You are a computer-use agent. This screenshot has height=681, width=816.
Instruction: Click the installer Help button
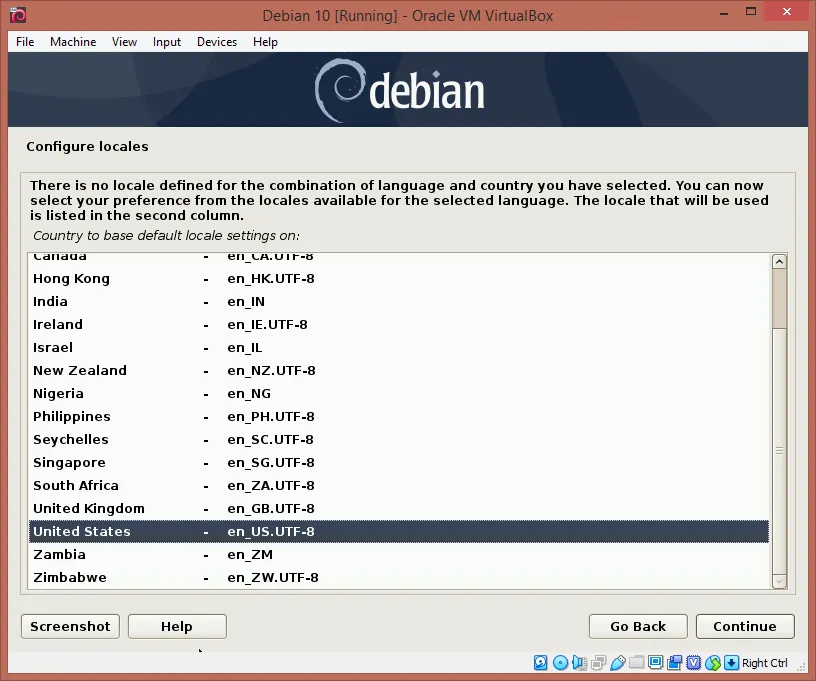tap(177, 626)
